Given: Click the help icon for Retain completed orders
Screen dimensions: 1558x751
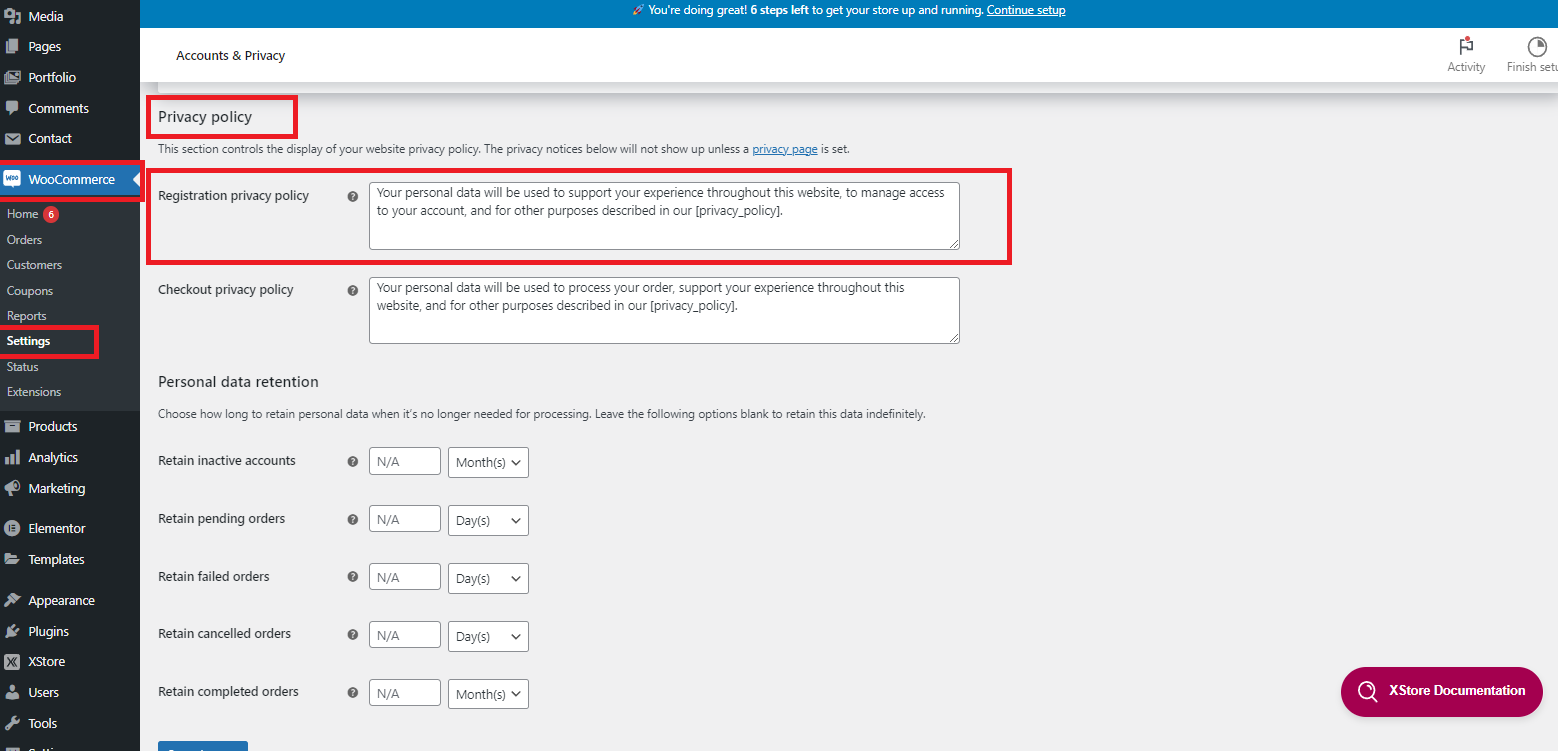Looking at the screenshot, I should [x=352, y=692].
